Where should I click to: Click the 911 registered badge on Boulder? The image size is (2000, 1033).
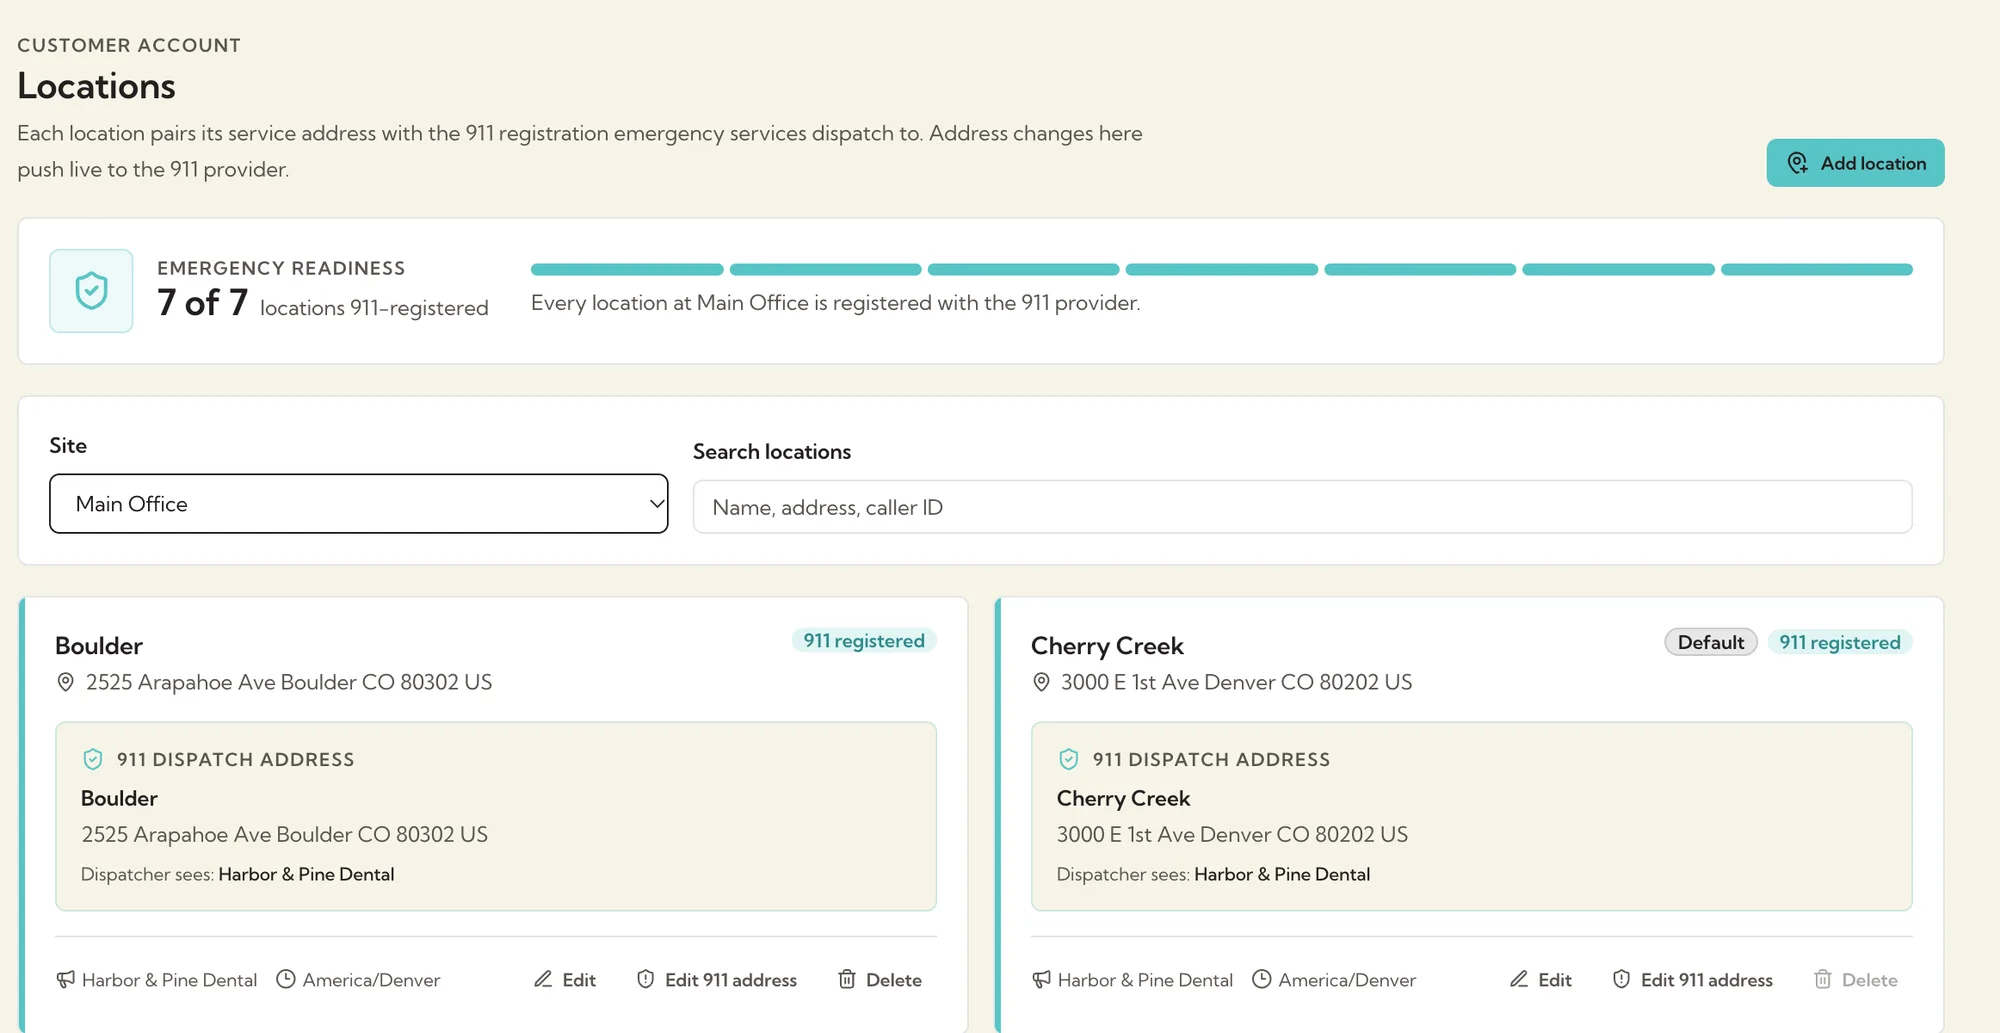pyautogui.click(x=864, y=641)
